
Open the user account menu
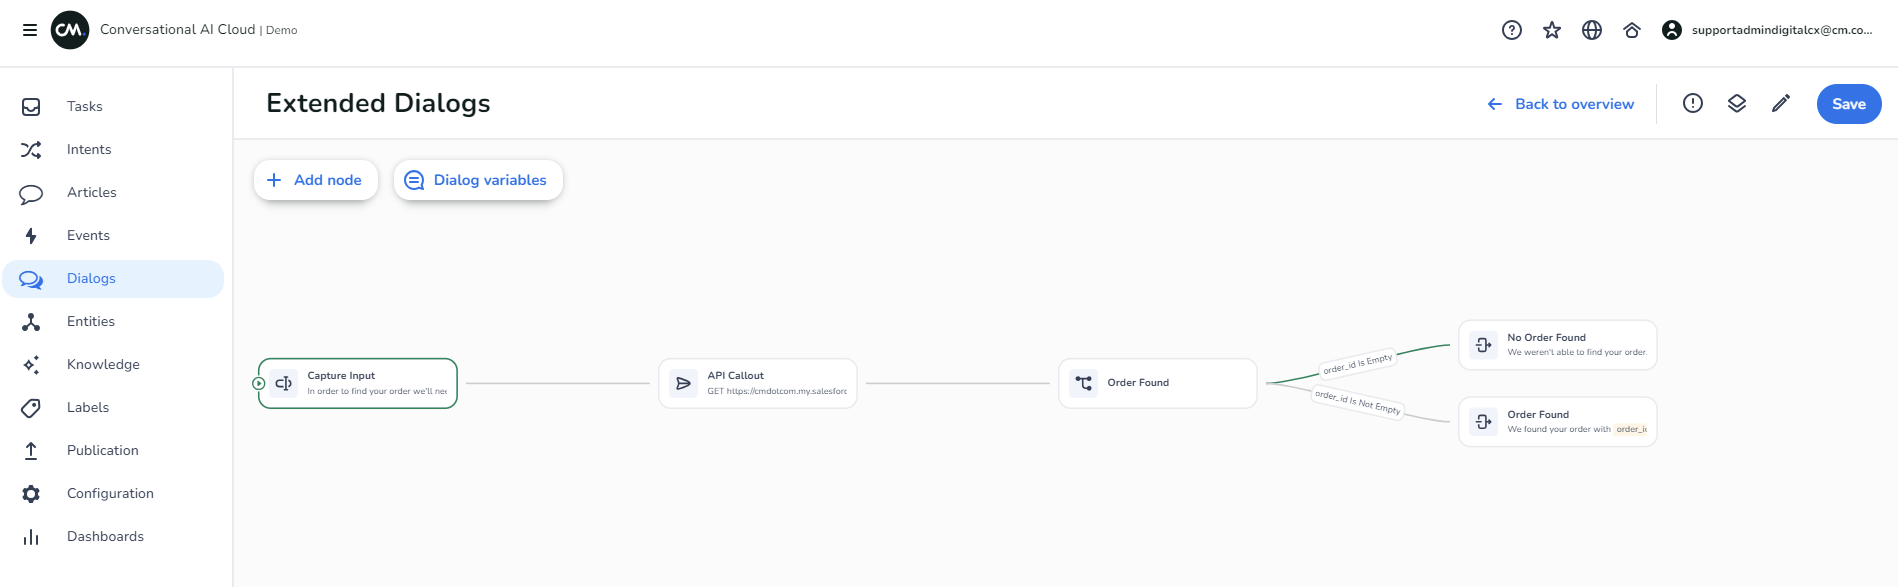(x=1767, y=30)
